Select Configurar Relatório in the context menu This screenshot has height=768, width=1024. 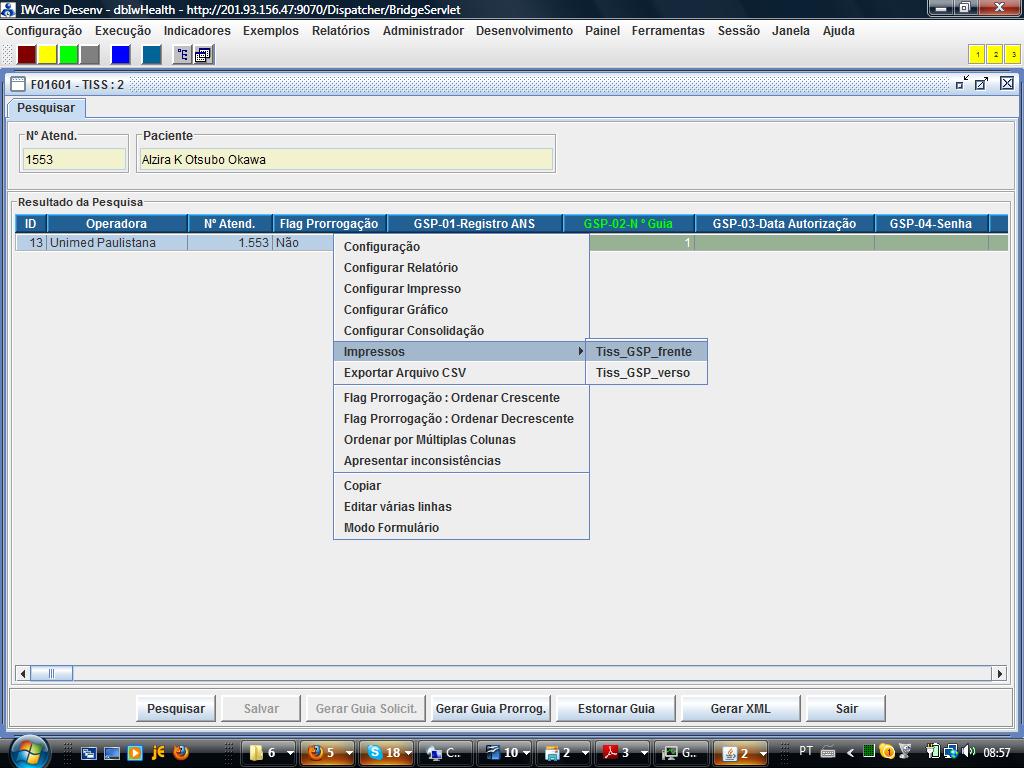461,268
